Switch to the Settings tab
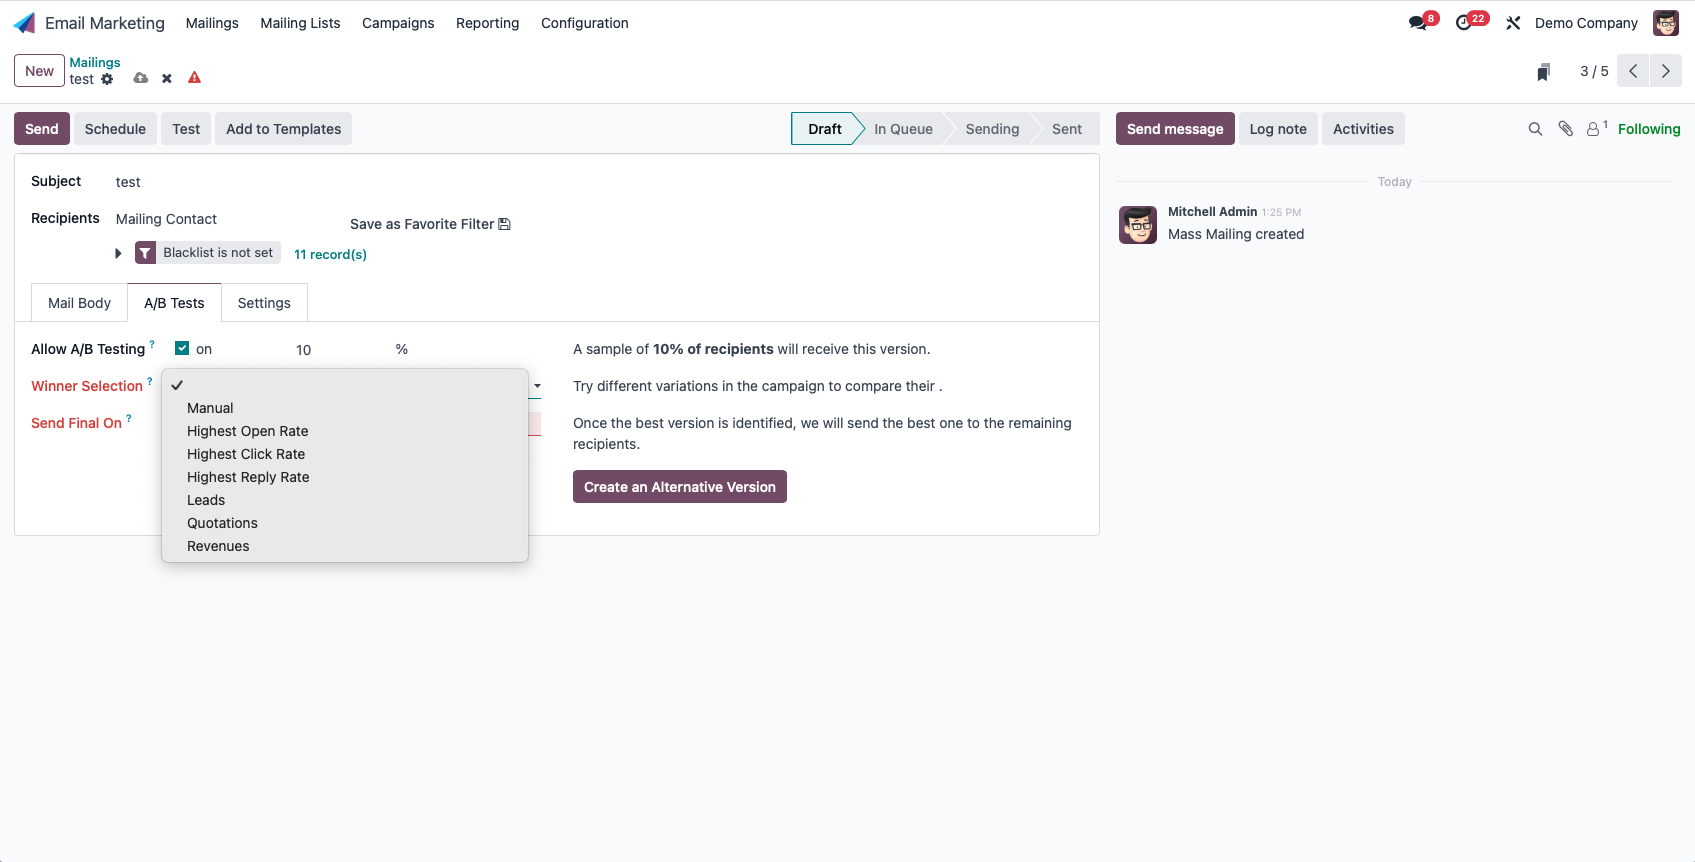This screenshot has width=1695, height=862. (x=264, y=303)
